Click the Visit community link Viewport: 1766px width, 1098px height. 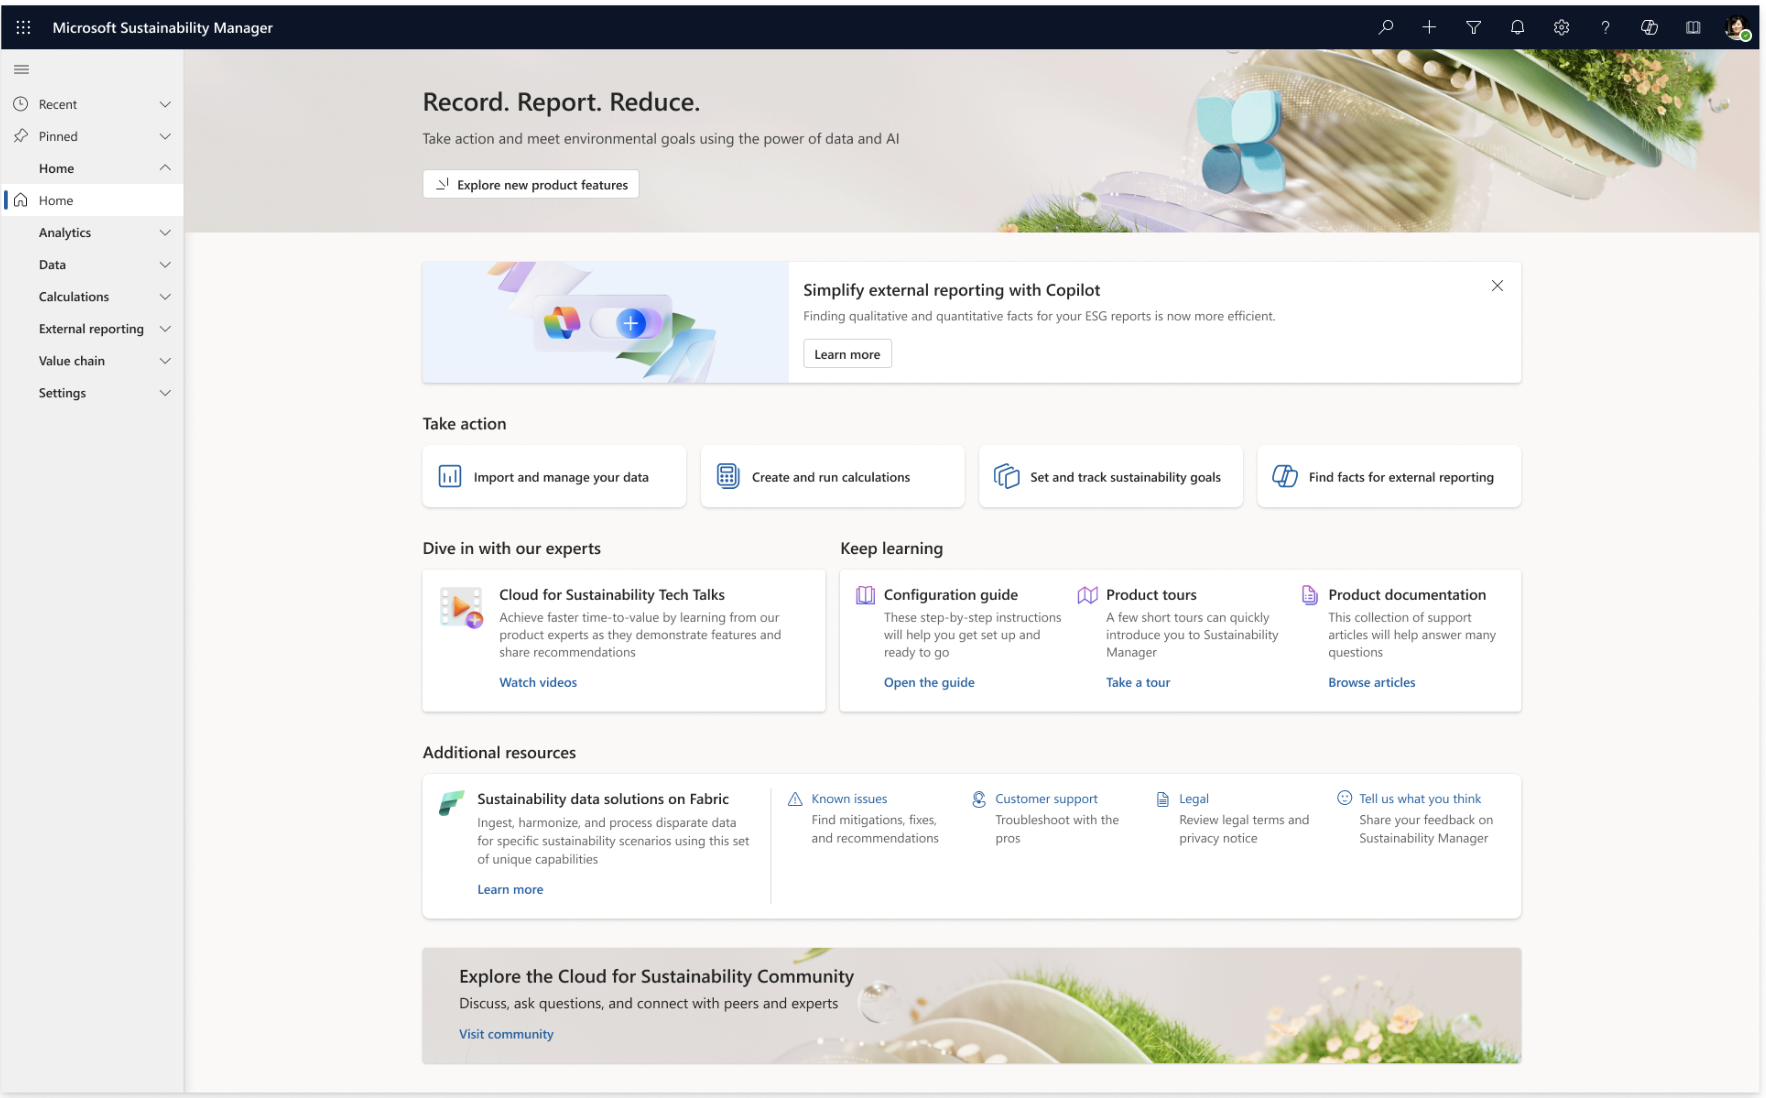coord(506,1034)
